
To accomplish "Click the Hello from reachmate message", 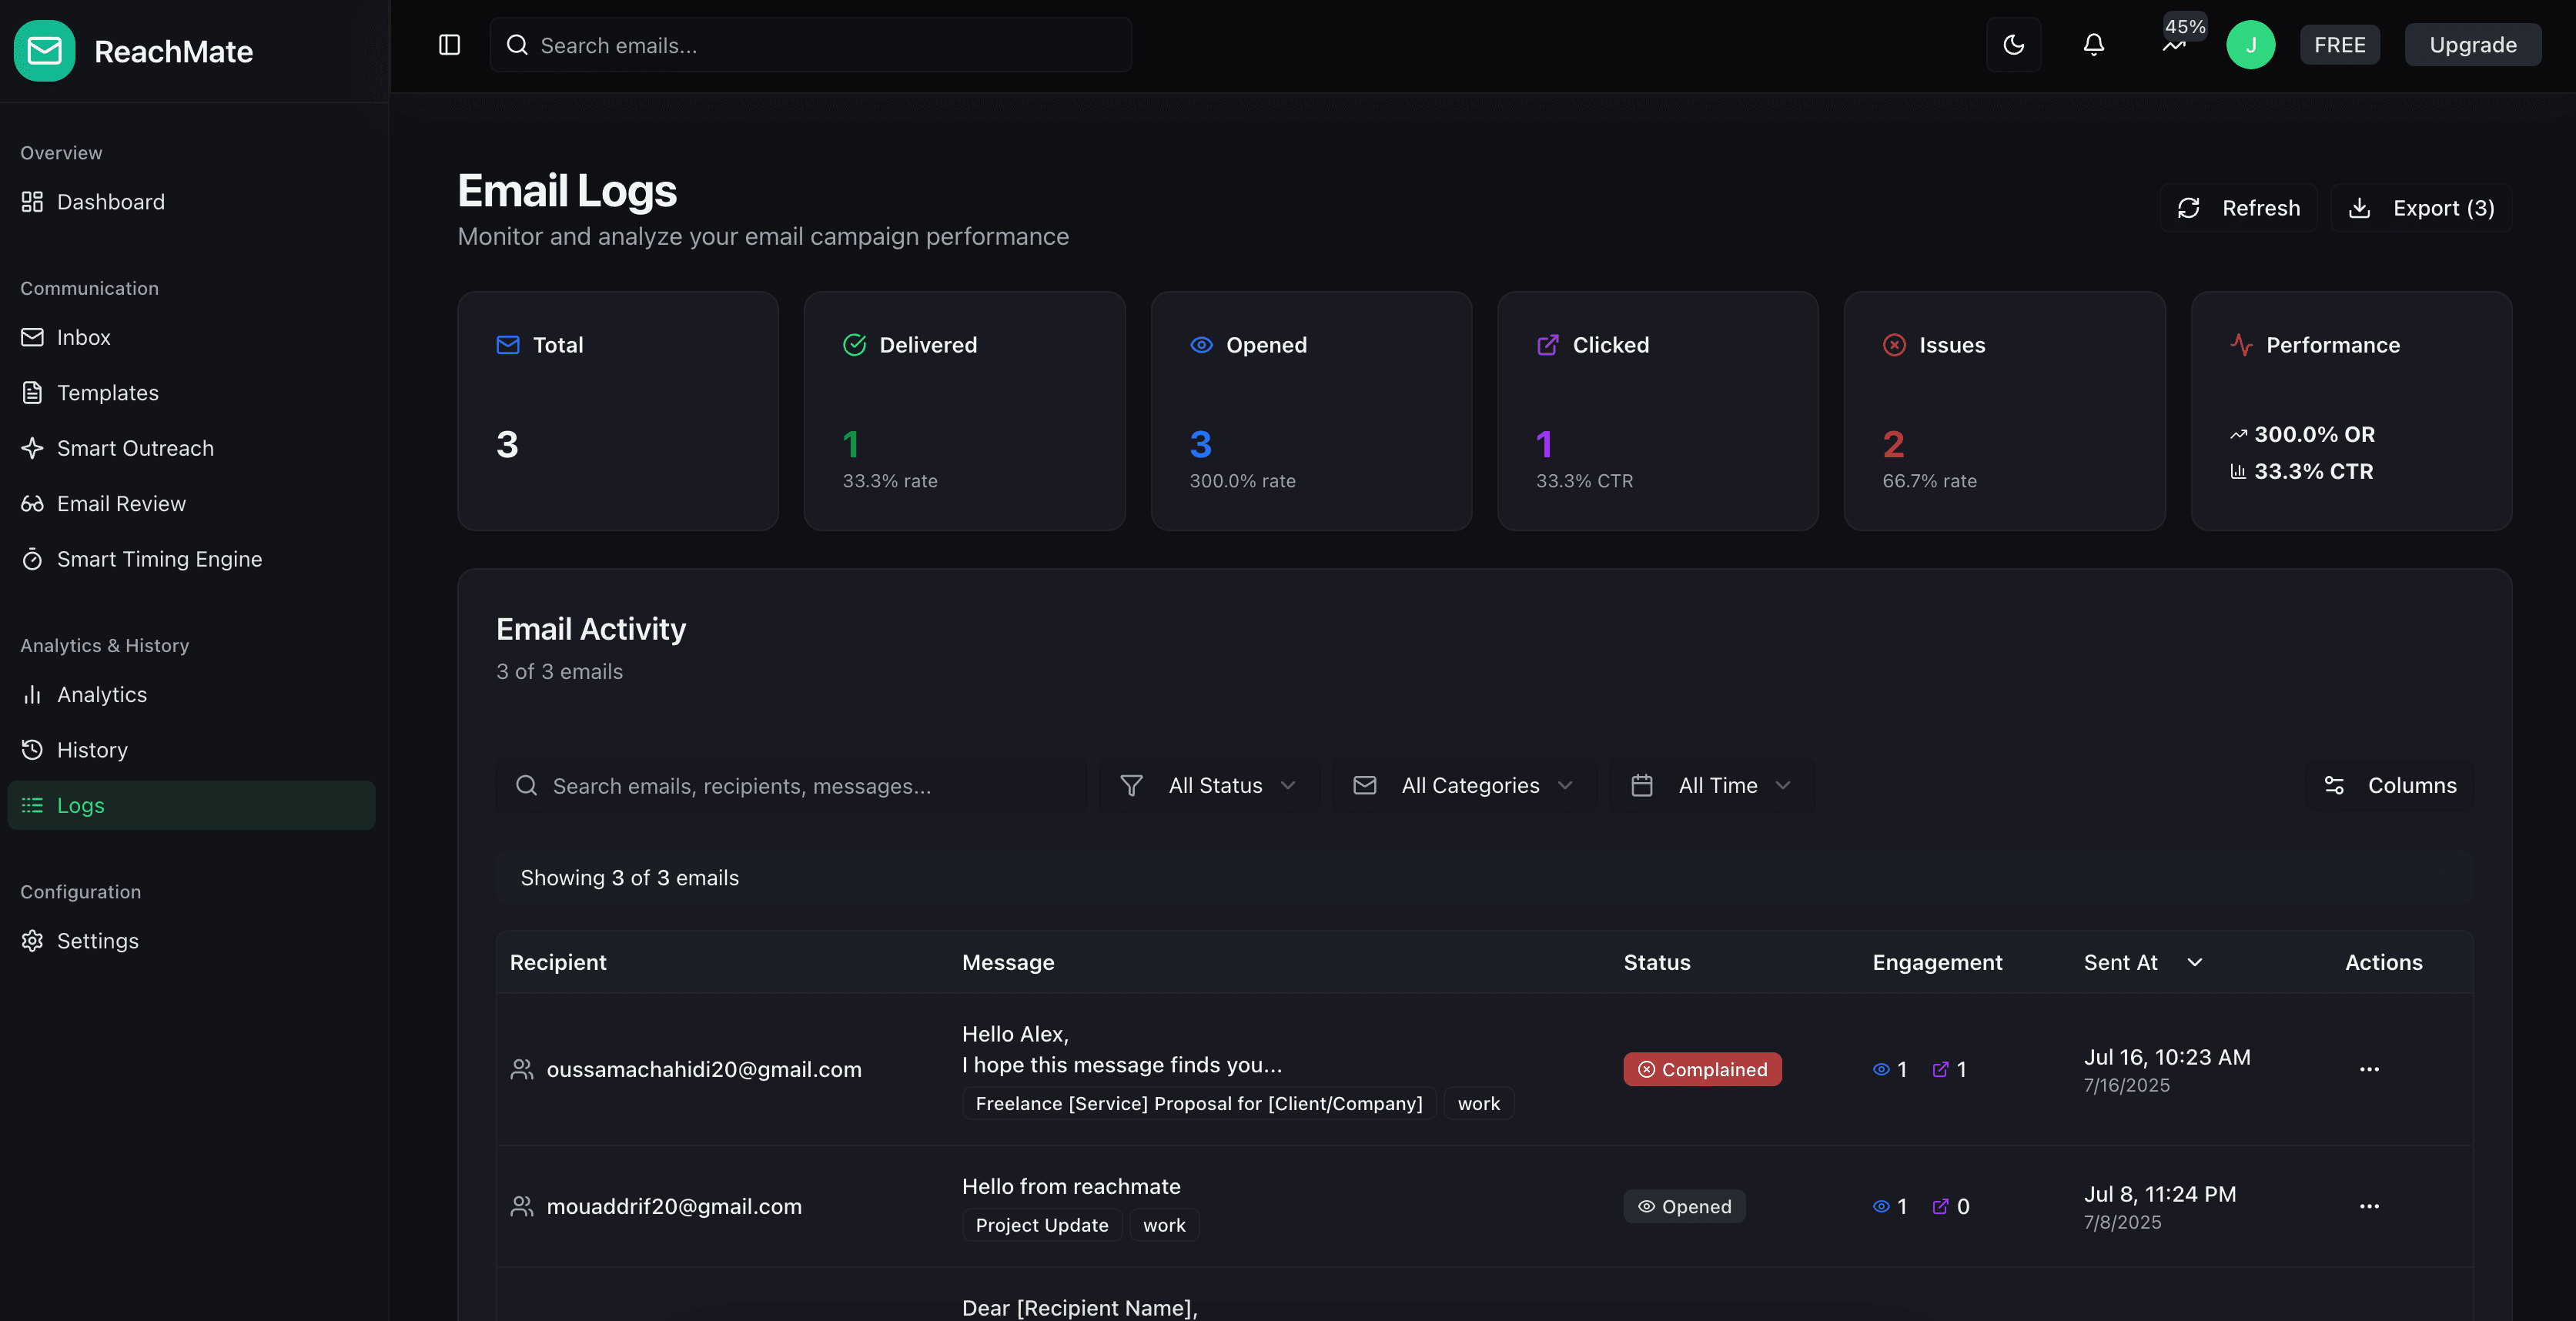I will click(x=1071, y=1186).
